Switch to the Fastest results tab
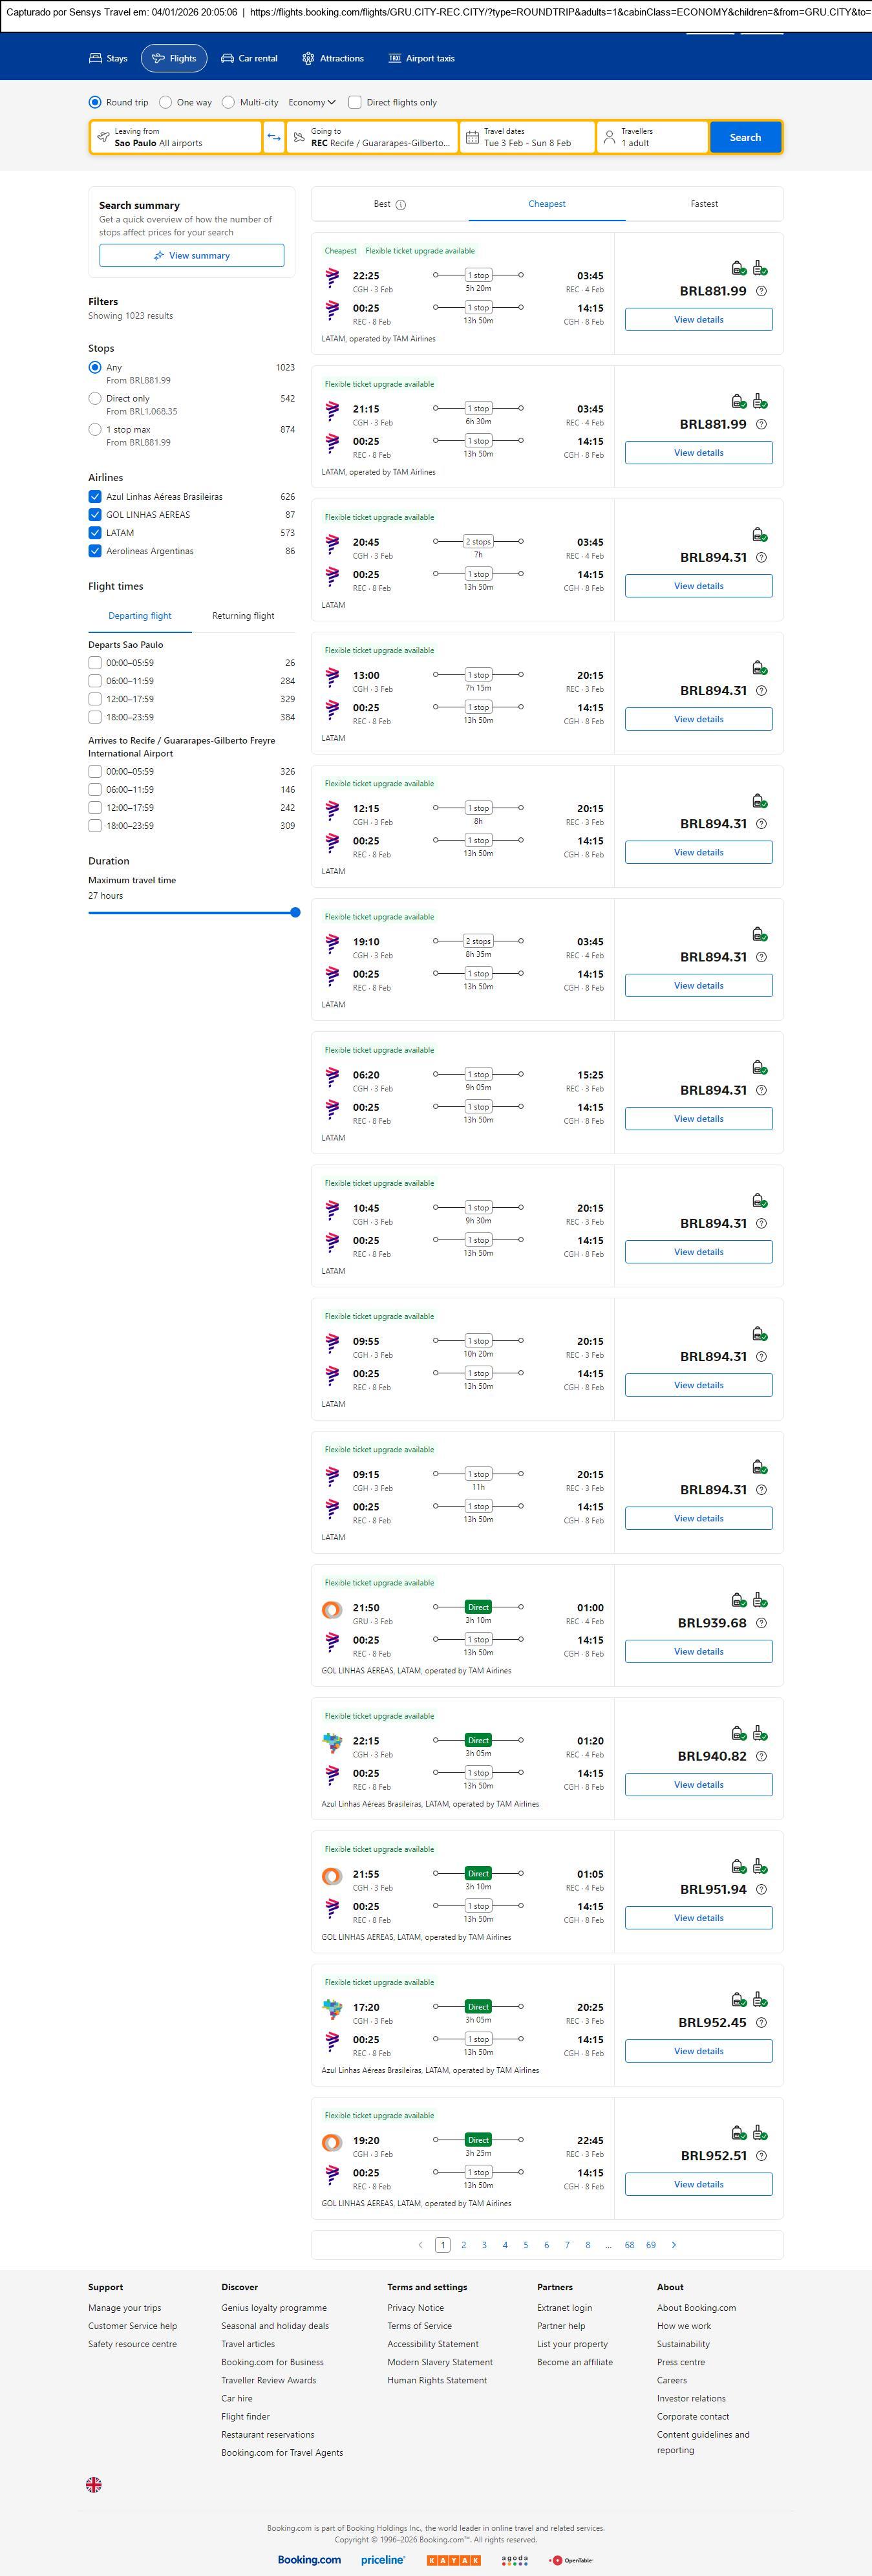Viewport: 872px width, 2576px height. pyautogui.click(x=704, y=204)
